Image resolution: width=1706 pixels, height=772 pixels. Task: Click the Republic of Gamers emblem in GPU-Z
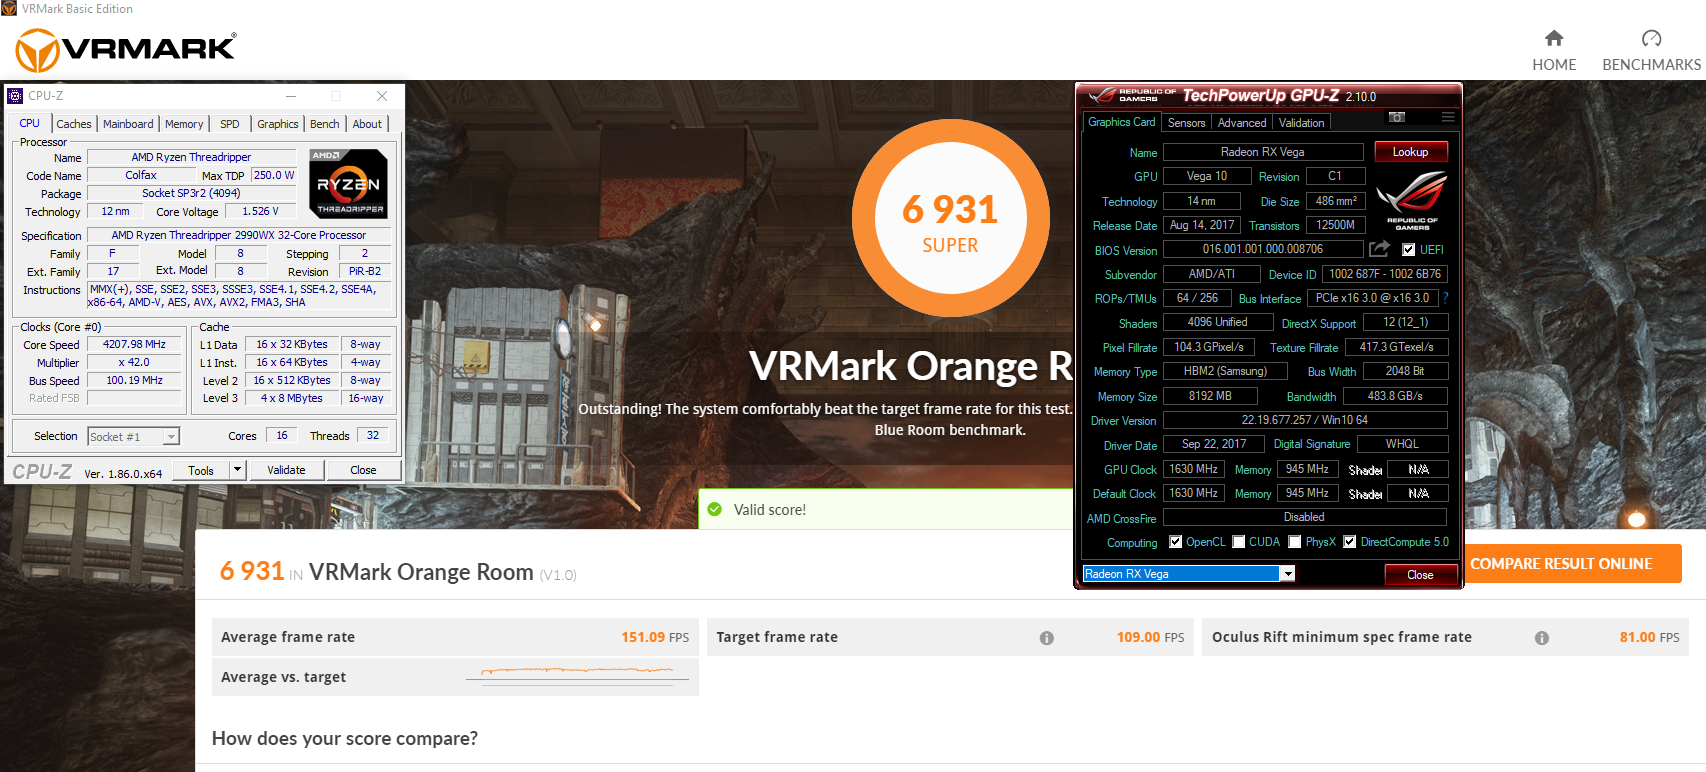pos(1412,200)
